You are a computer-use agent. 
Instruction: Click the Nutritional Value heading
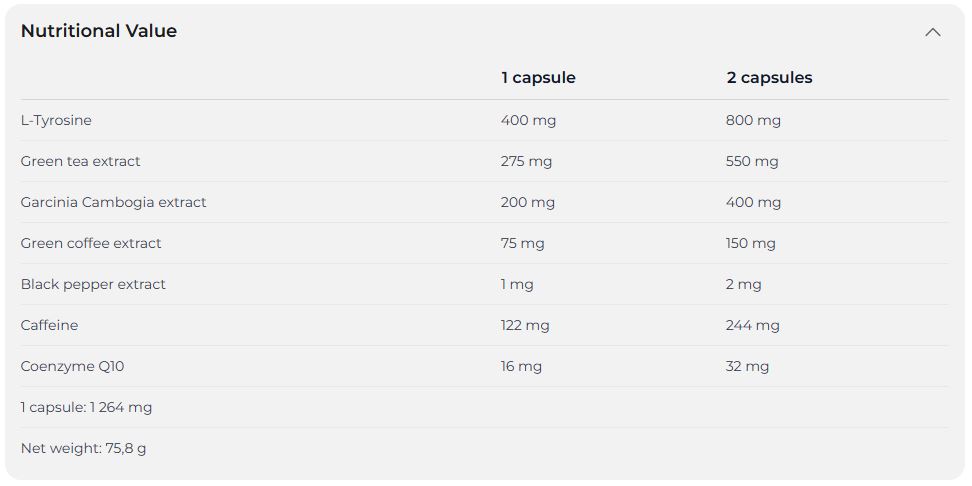coord(99,31)
